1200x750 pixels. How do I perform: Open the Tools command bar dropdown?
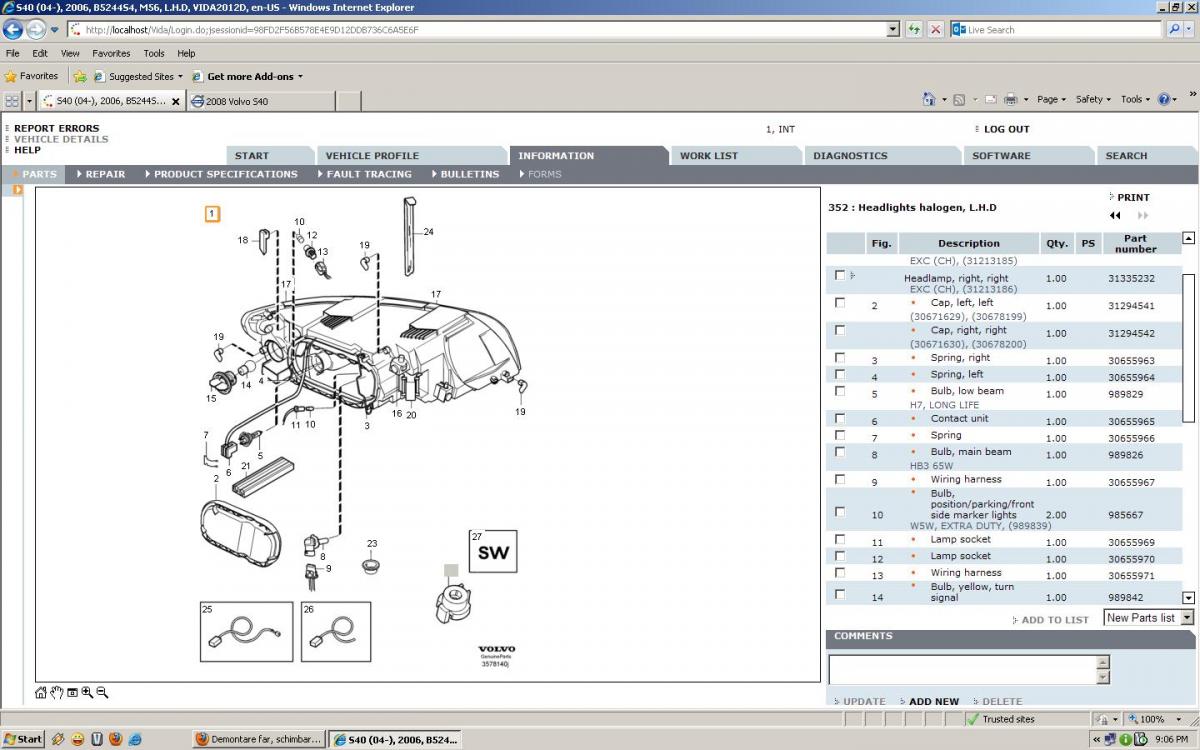(x=1135, y=99)
